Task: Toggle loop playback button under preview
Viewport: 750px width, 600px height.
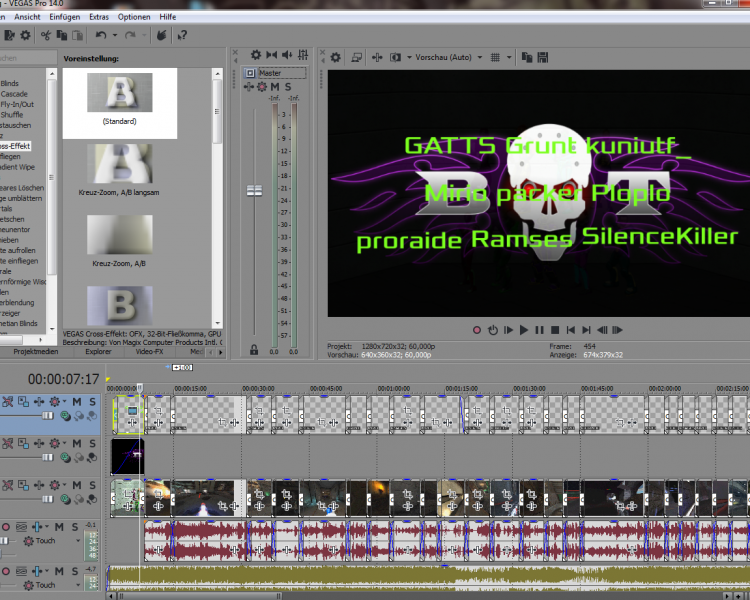Action: pos(493,330)
